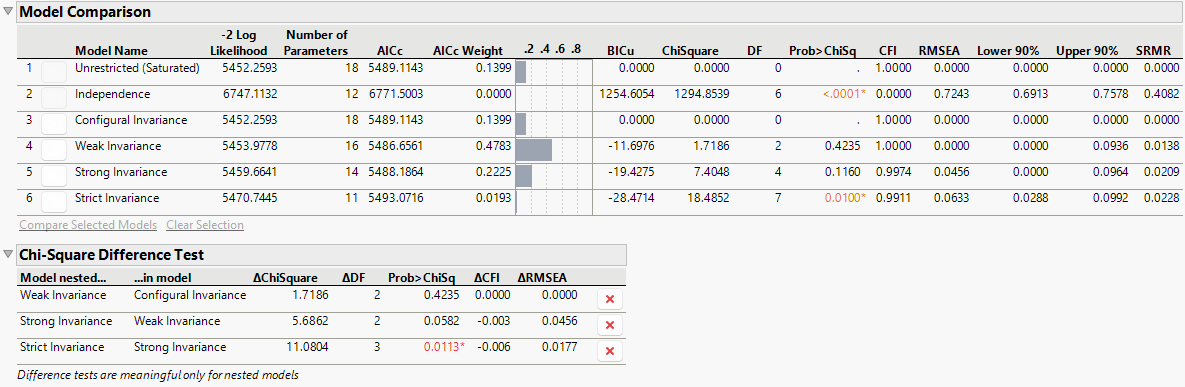The image size is (1185, 387).
Task: Select the Independence model checkbox
Action: [54, 98]
